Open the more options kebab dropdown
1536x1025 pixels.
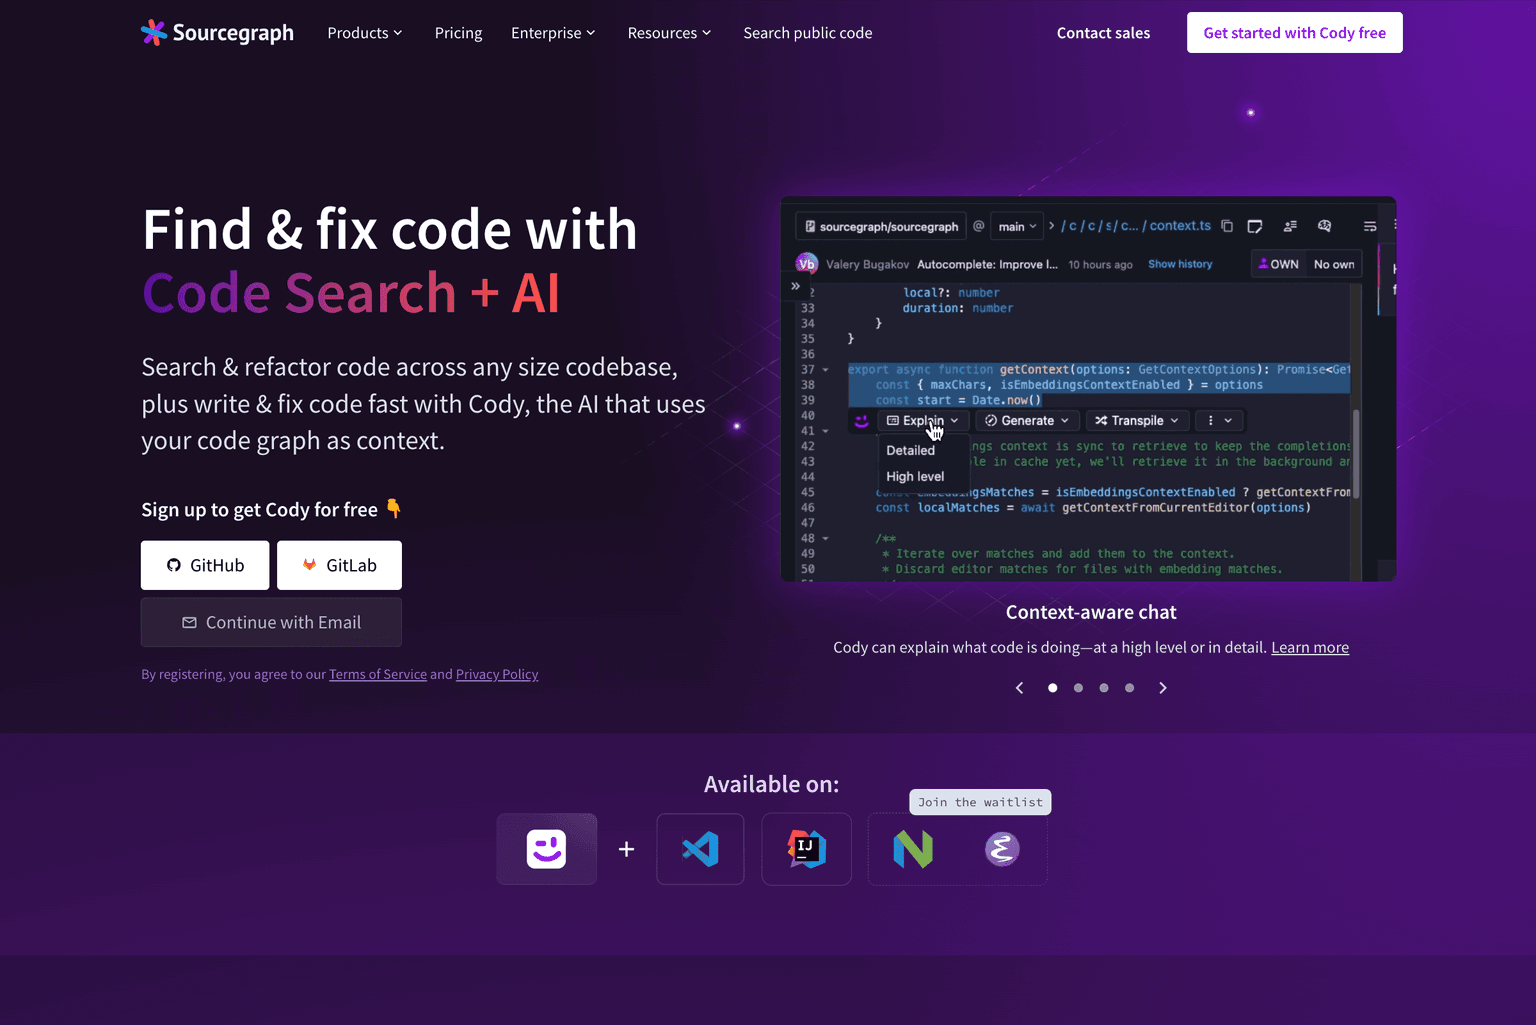(x=1219, y=421)
